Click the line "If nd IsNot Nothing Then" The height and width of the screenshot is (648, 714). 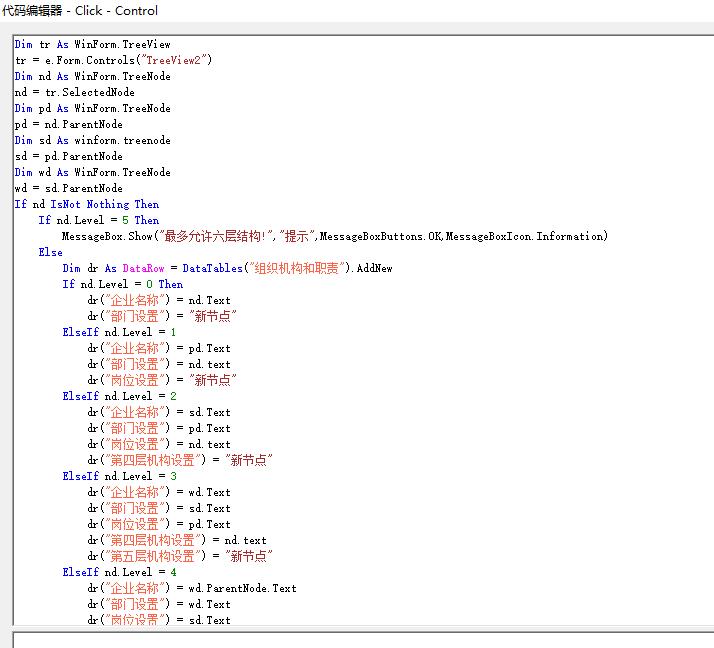[87, 204]
